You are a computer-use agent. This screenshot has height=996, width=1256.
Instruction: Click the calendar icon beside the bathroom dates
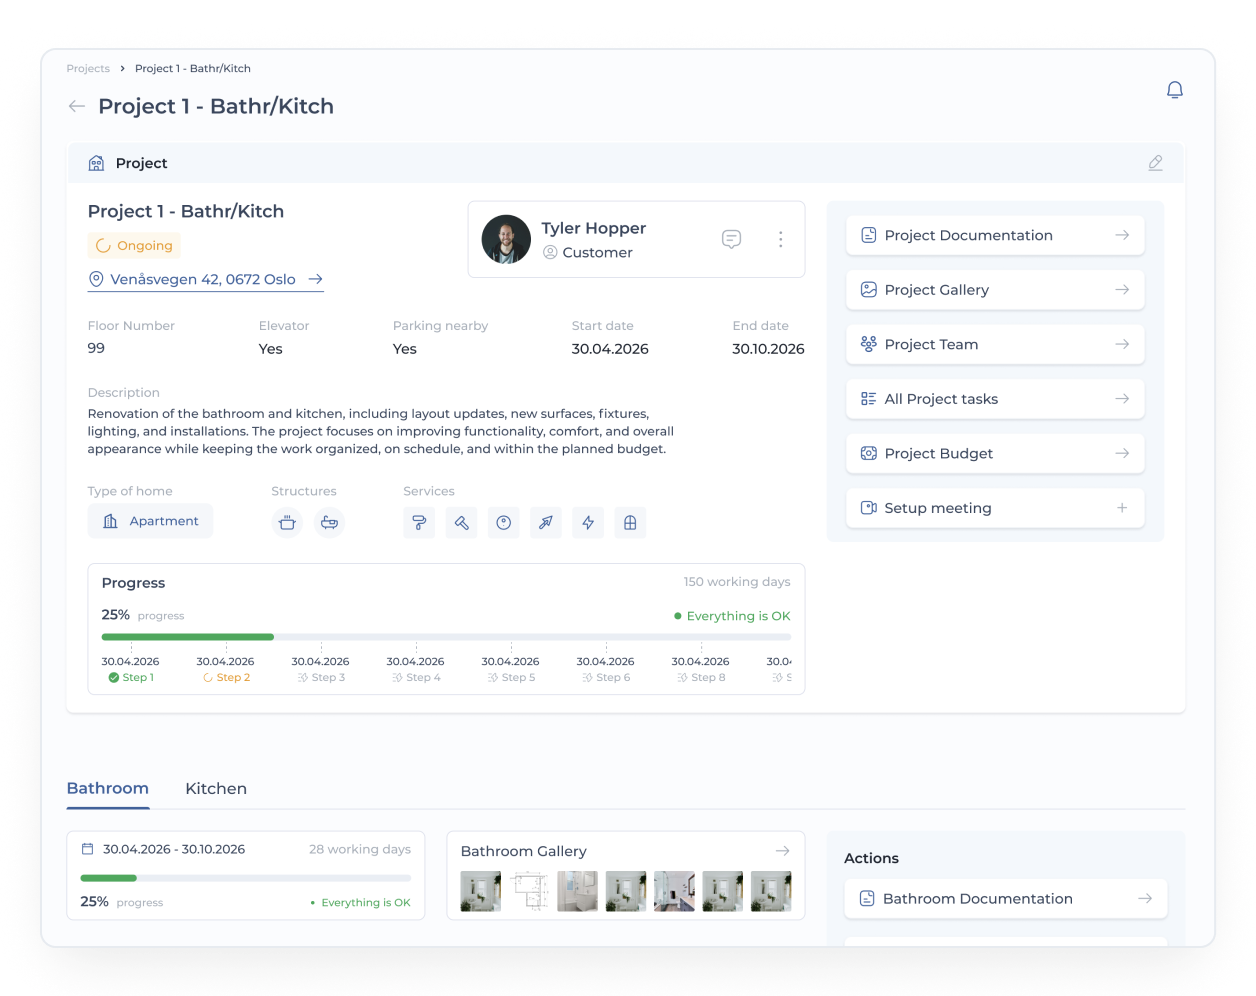pyautogui.click(x=87, y=849)
